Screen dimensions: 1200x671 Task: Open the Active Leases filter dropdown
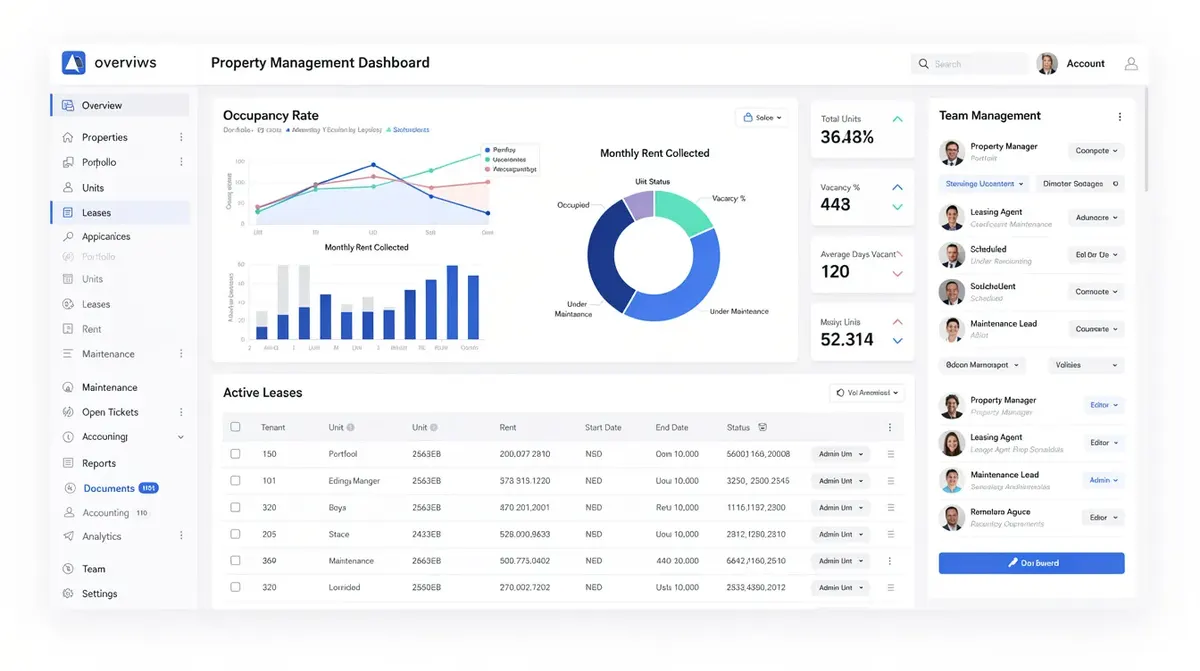[x=867, y=393]
